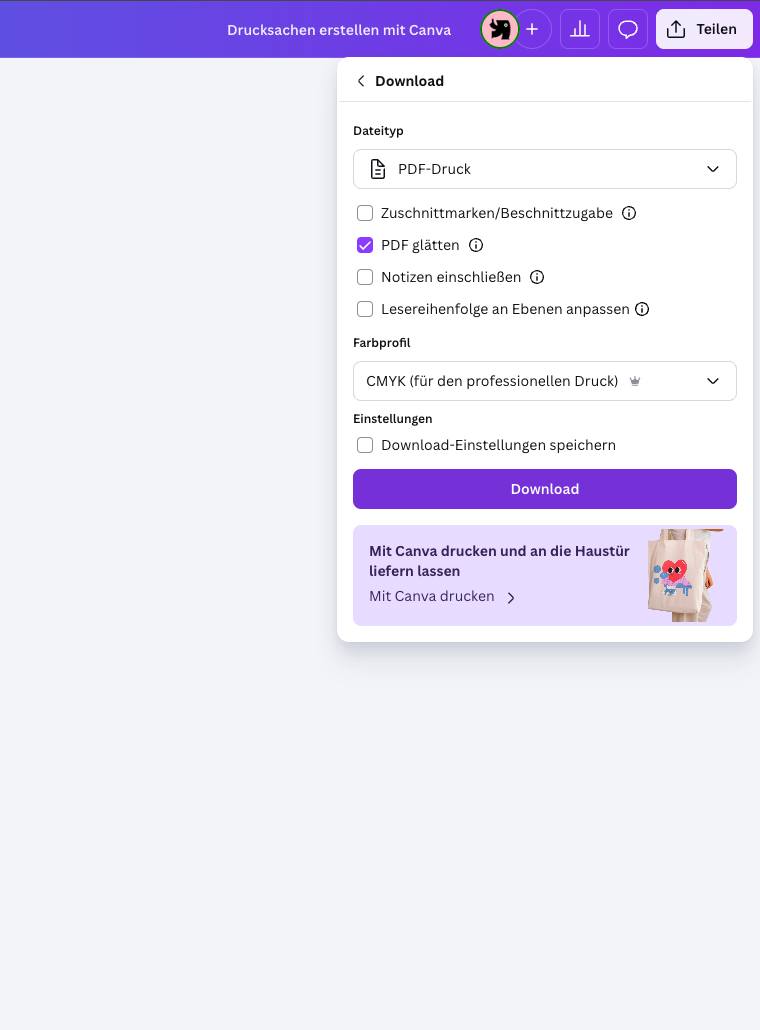Click the crown icon in the Farbprofil selector
Viewport: 760px width, 1030px height.
[x=634, y=381]
